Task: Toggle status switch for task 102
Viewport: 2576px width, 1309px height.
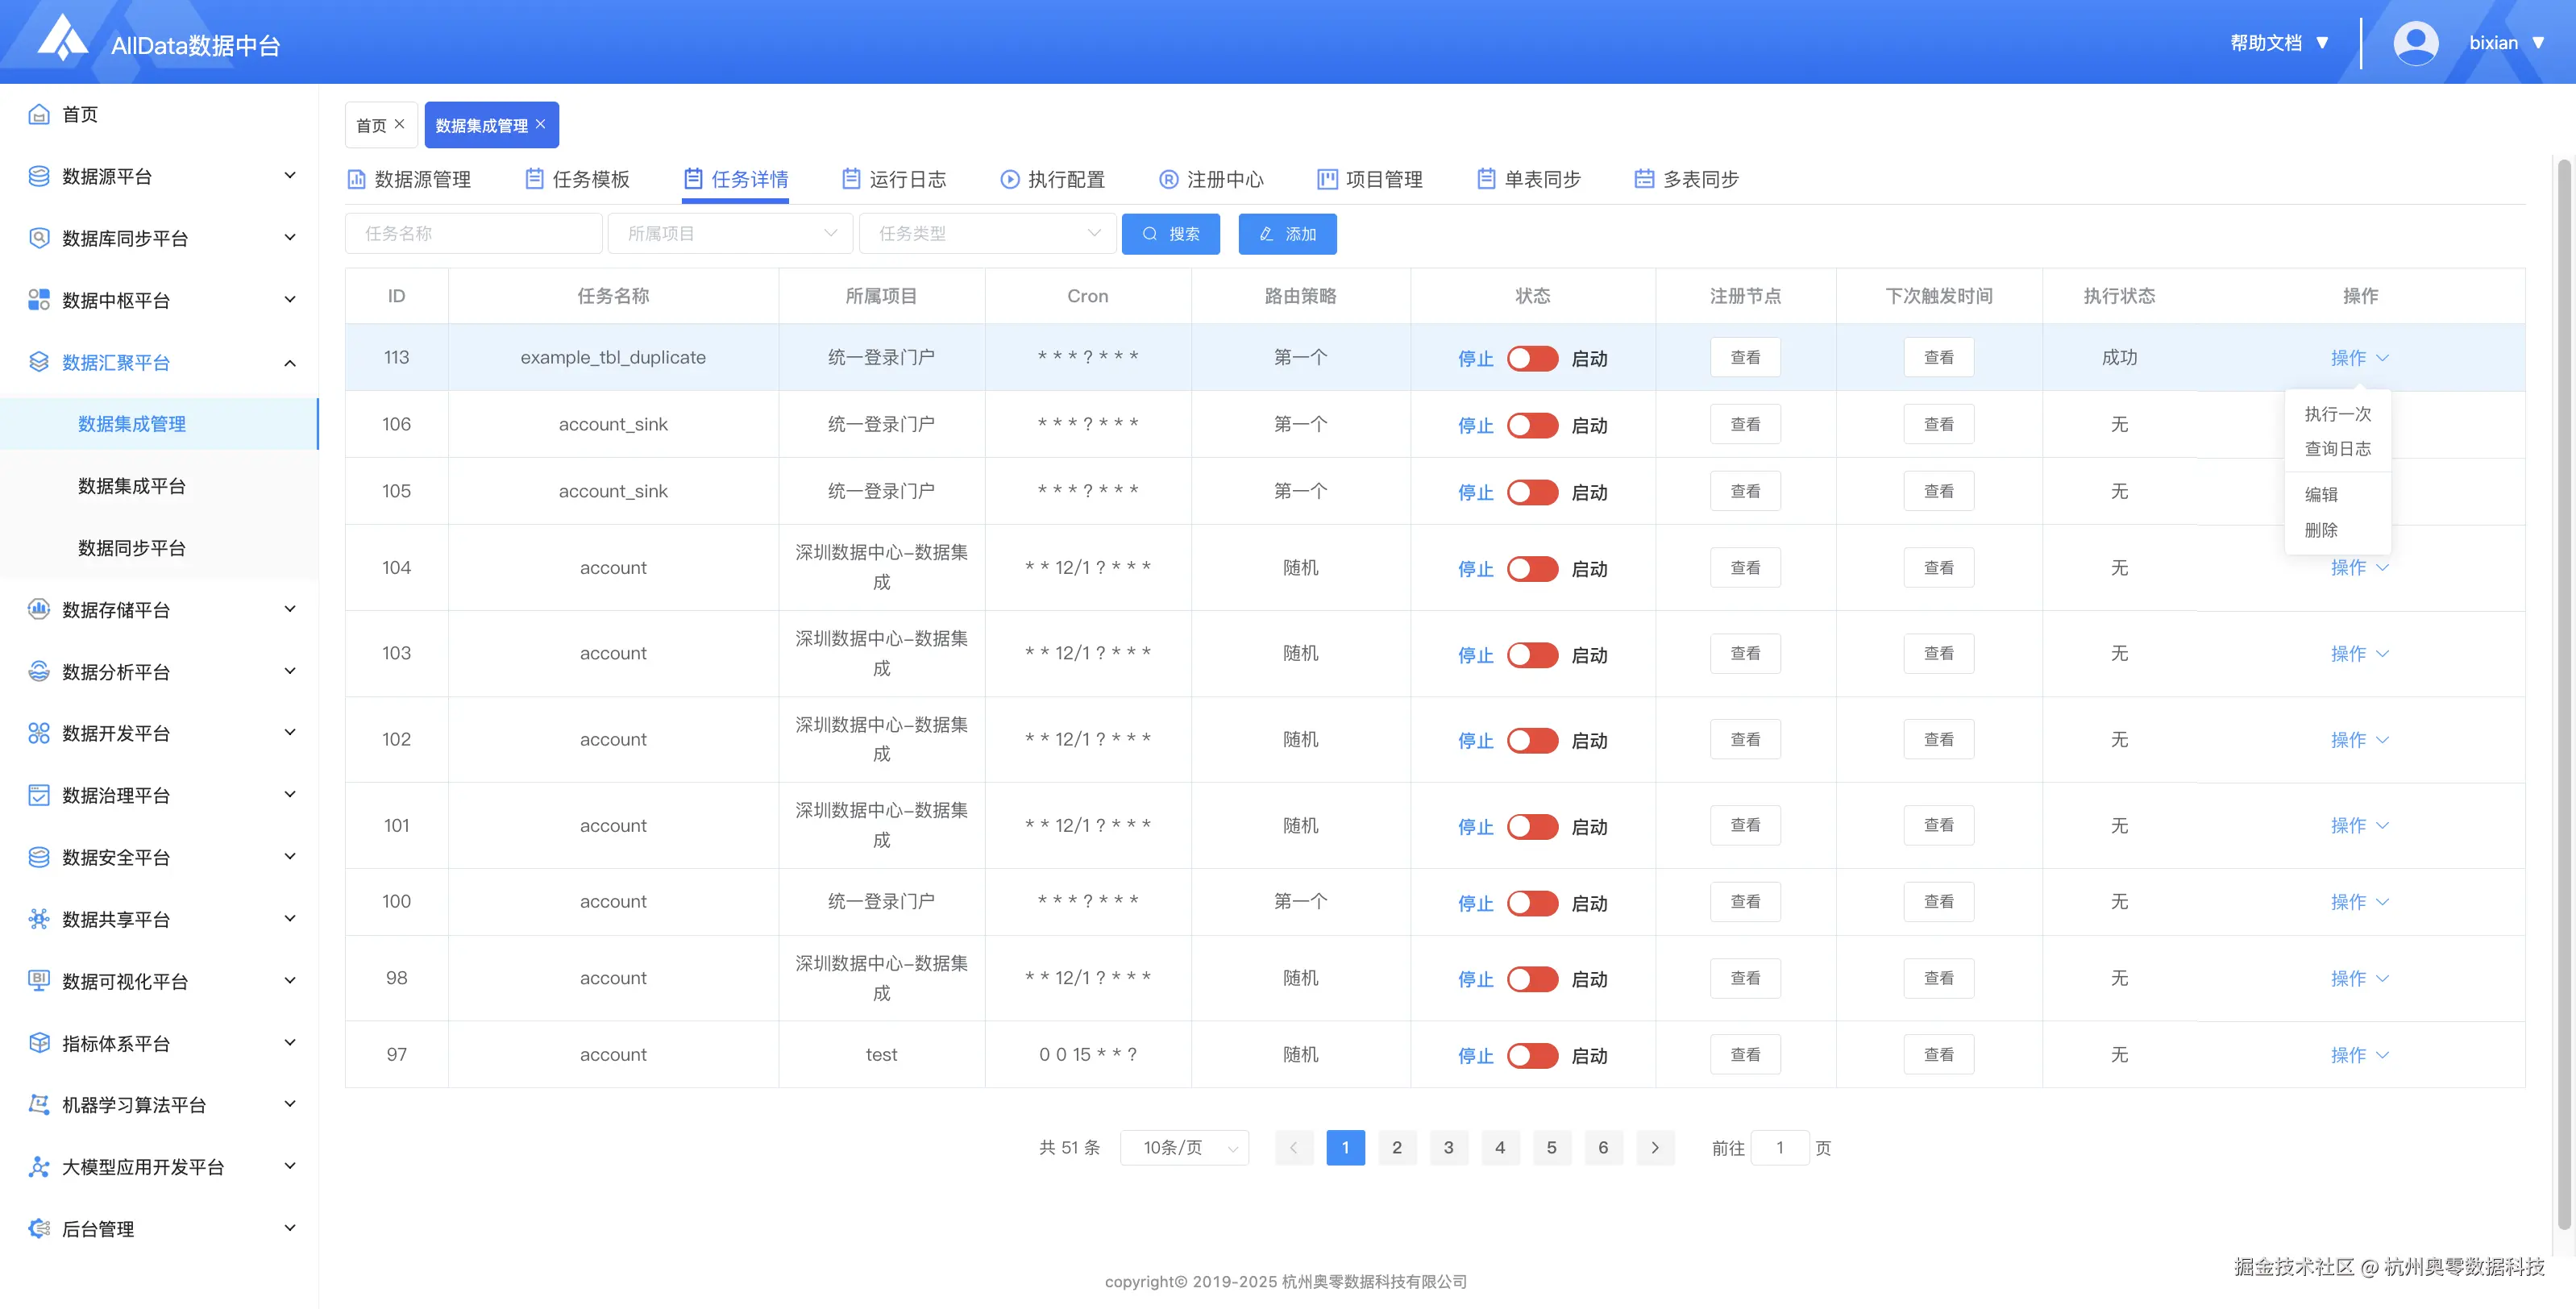Action: coord(1532,740)
